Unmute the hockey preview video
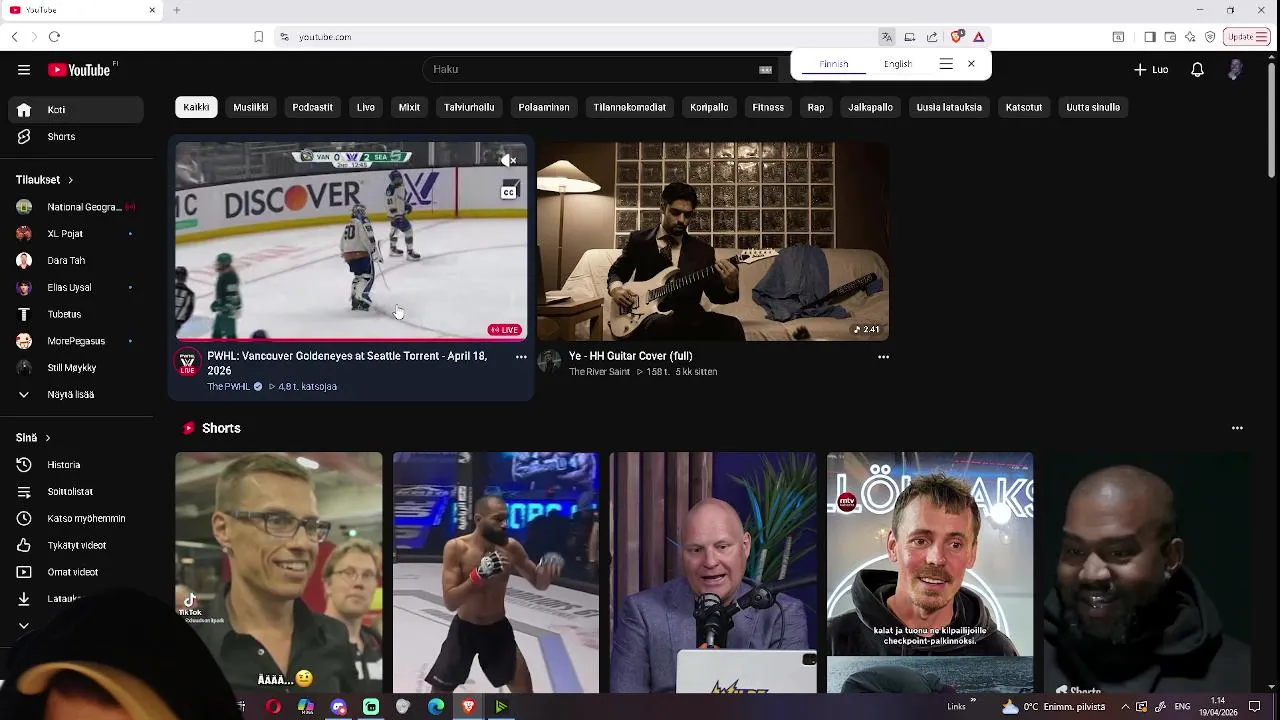Image resolution: width=1280 pixels, height=720 pixels. pyautogui.click(x=509, y=160)
